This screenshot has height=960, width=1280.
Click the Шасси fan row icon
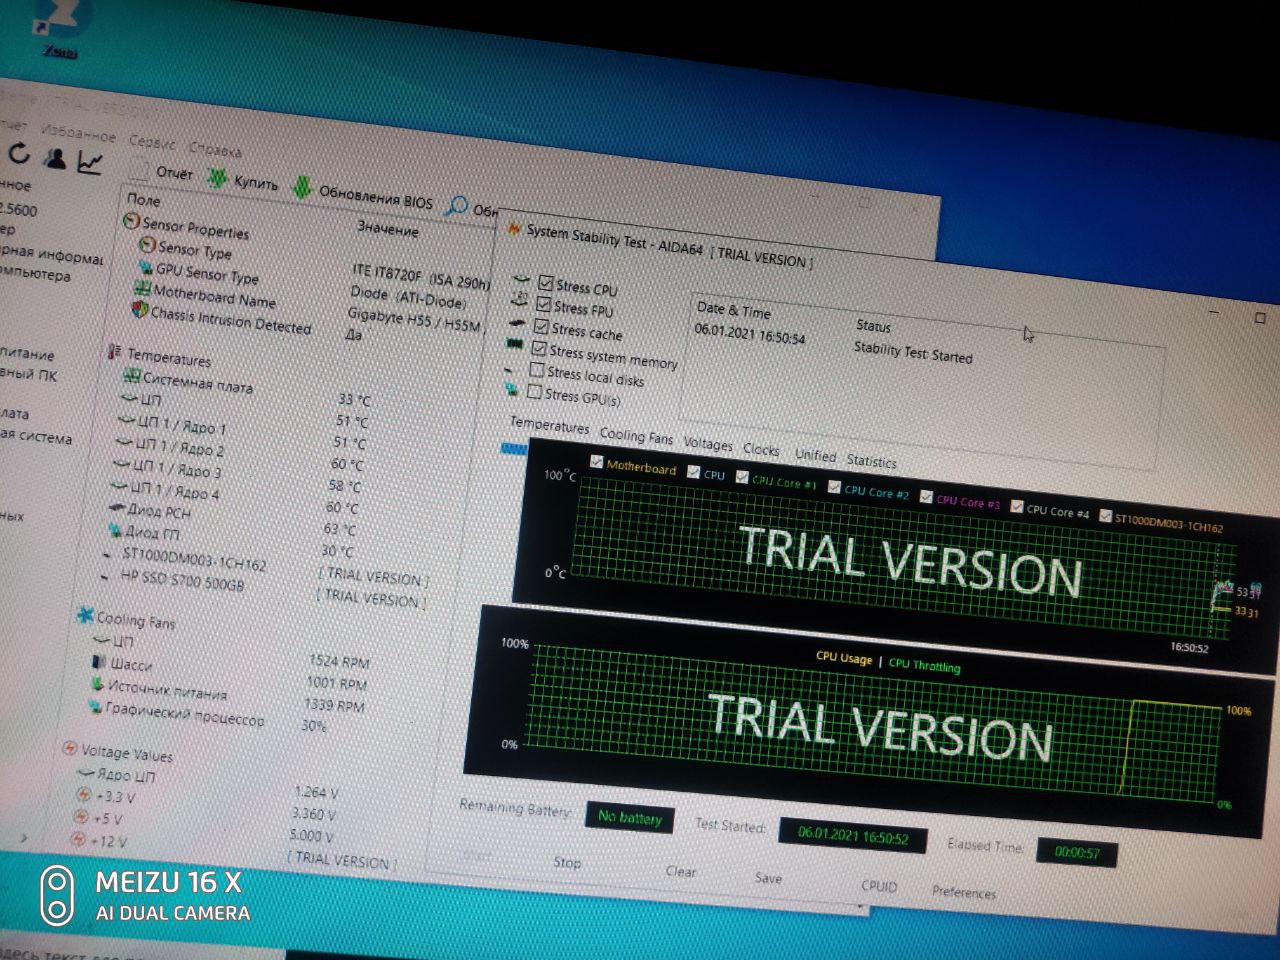point(99,662)
